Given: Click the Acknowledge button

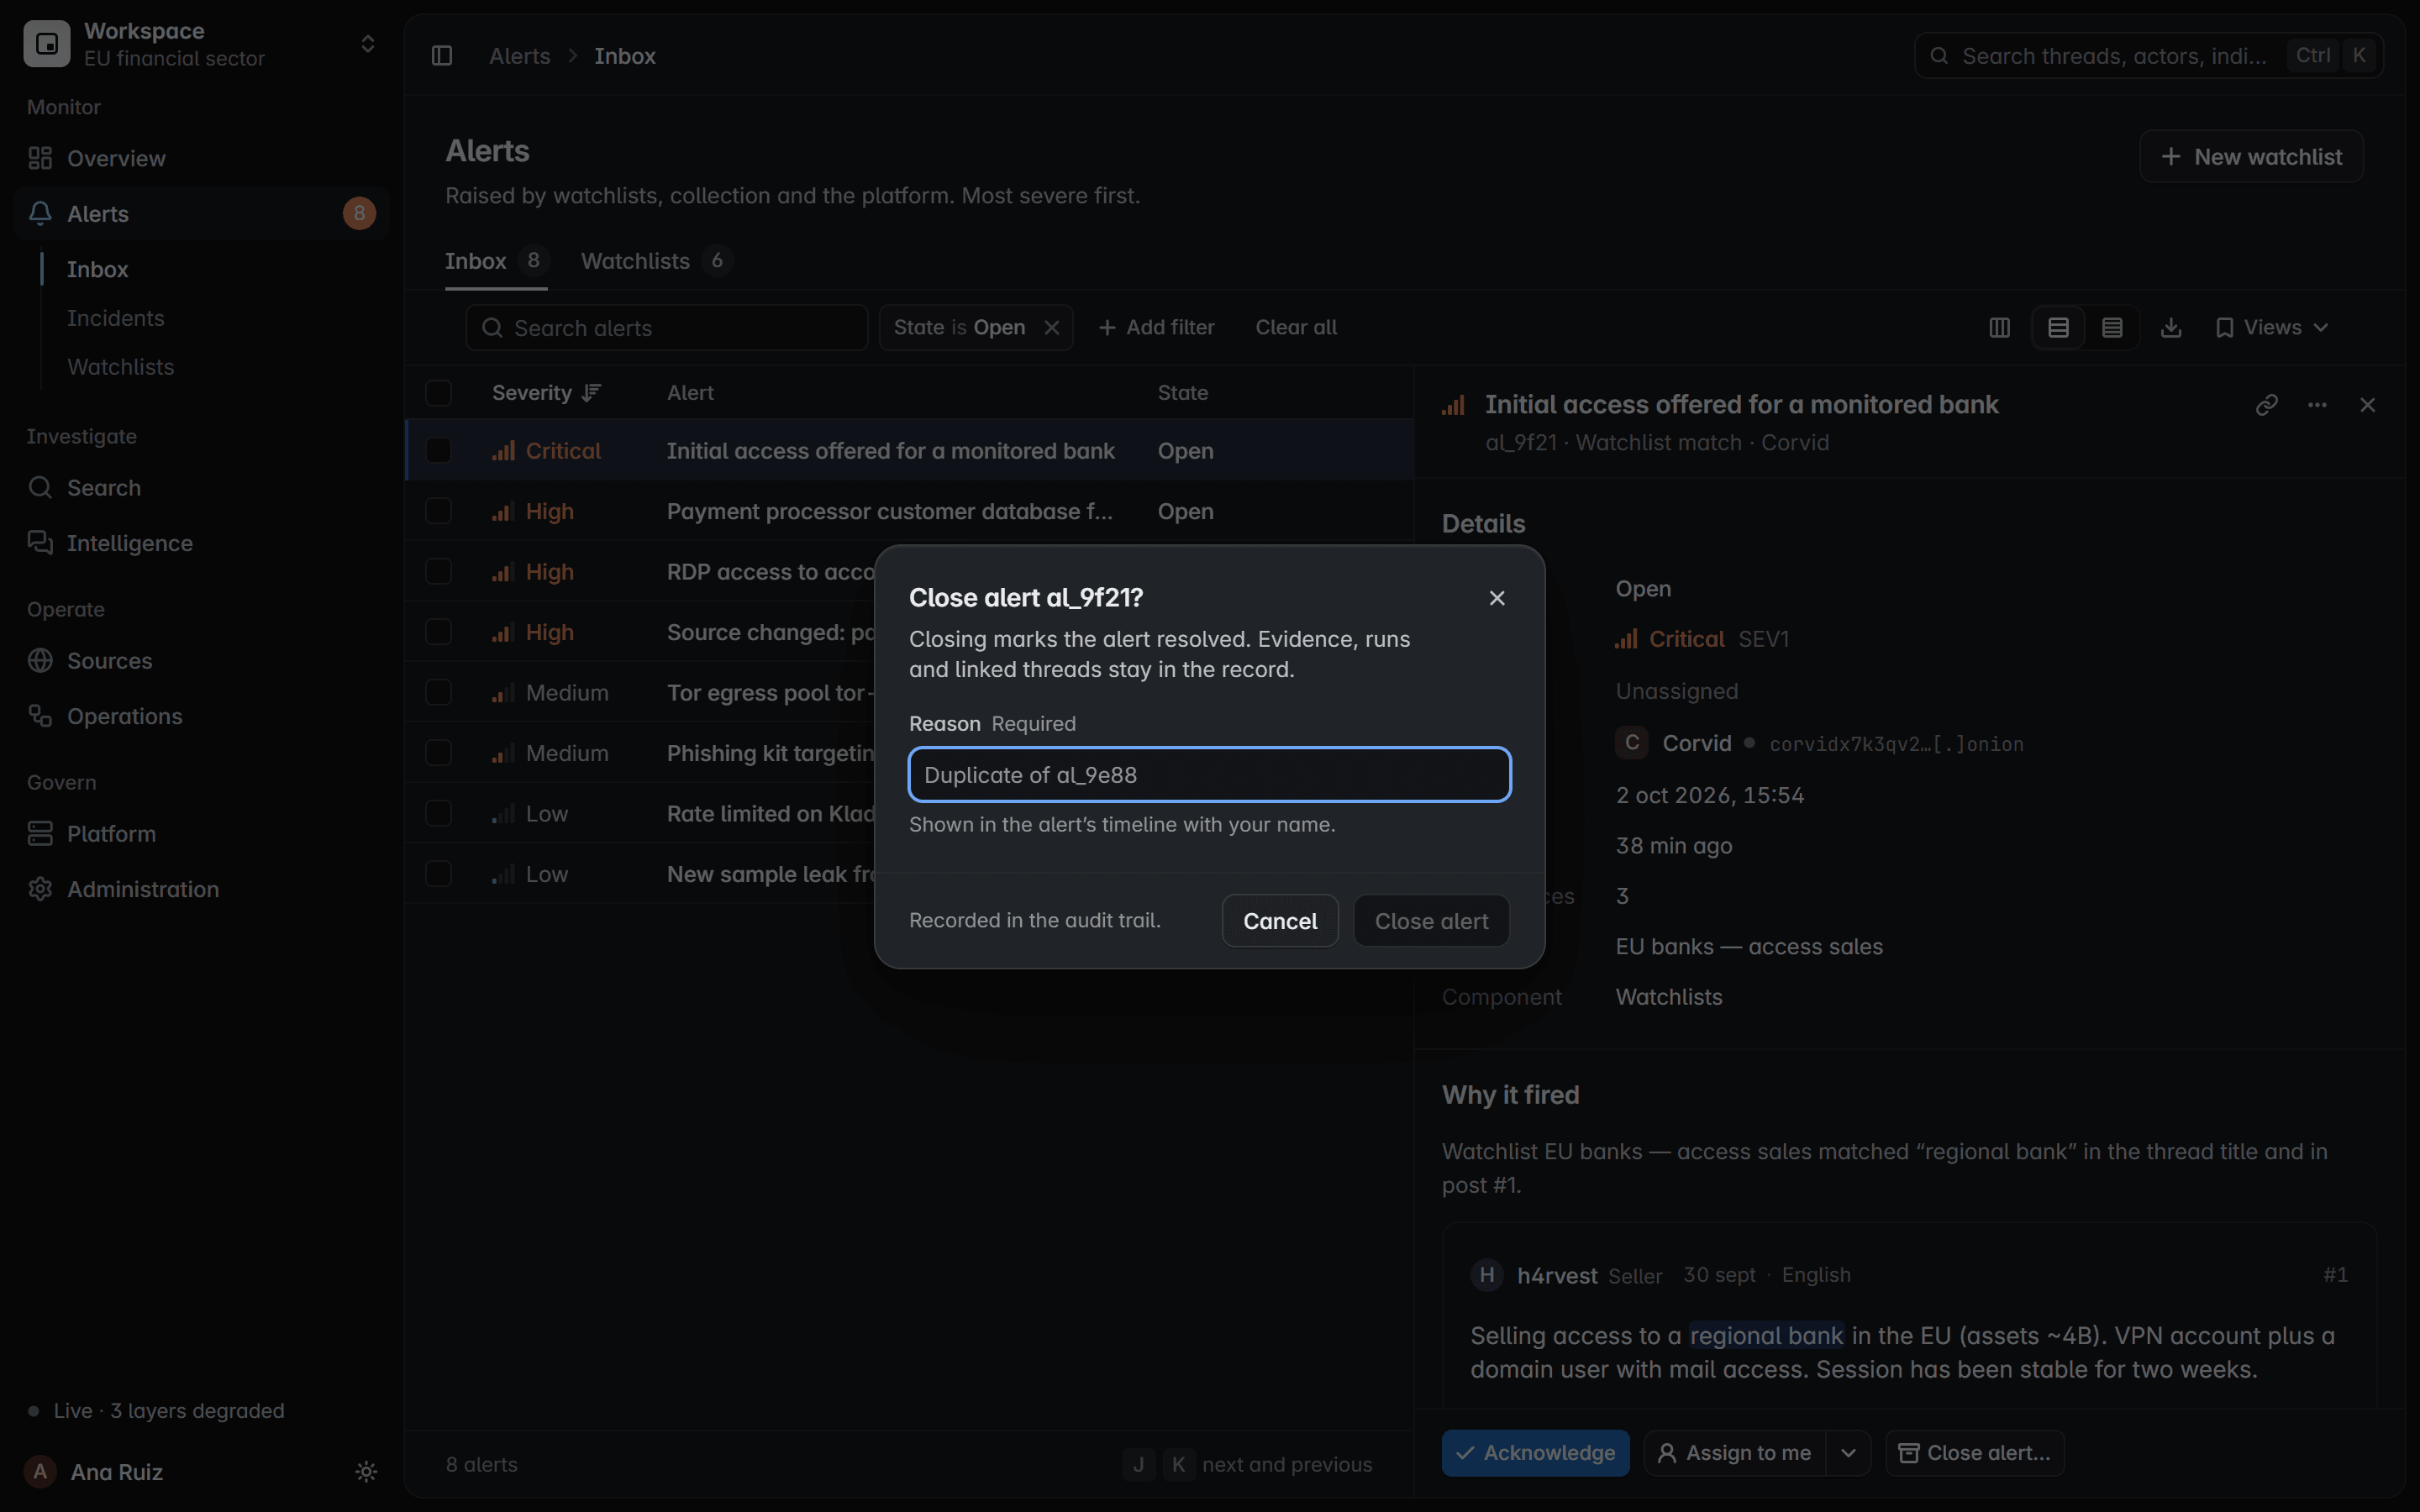Looking at the screenshot, I should 1535,1453.
